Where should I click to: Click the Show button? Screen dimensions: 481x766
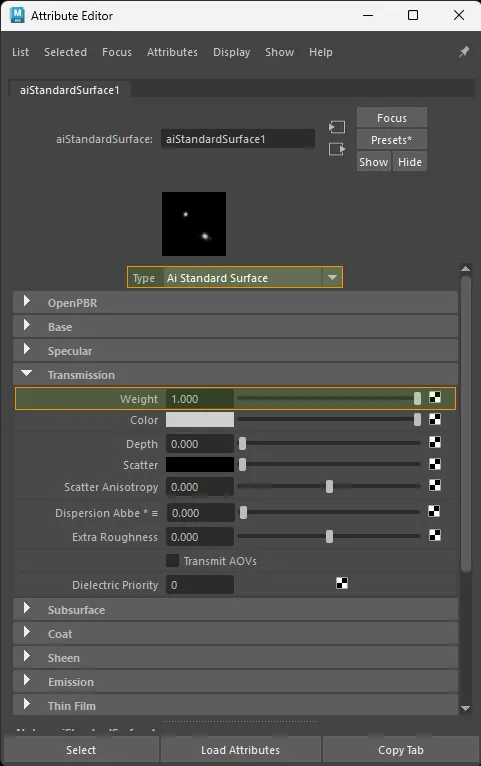[x=374, y=162]
